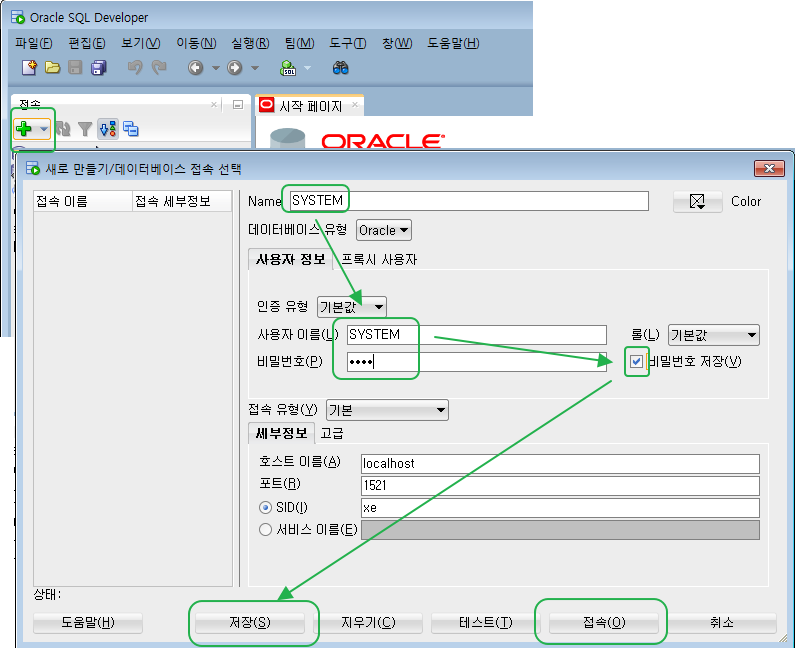
Task: Open the 보기 menu
Action: 140,43
